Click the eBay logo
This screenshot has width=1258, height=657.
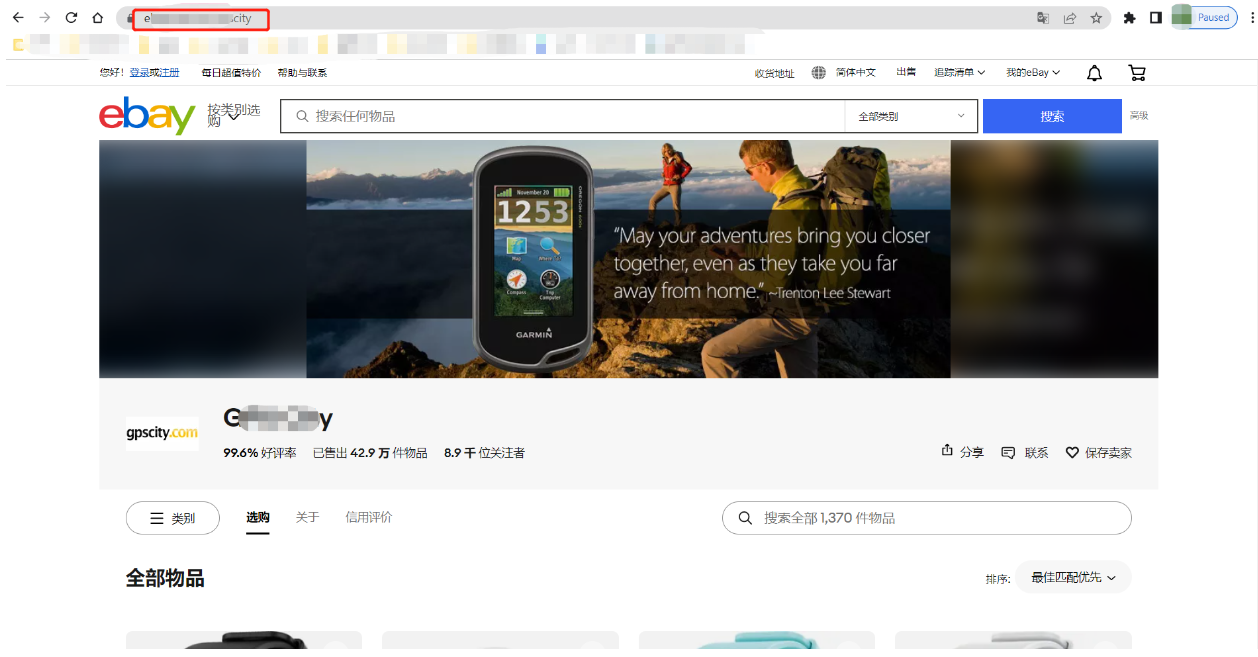pos(146,116)
